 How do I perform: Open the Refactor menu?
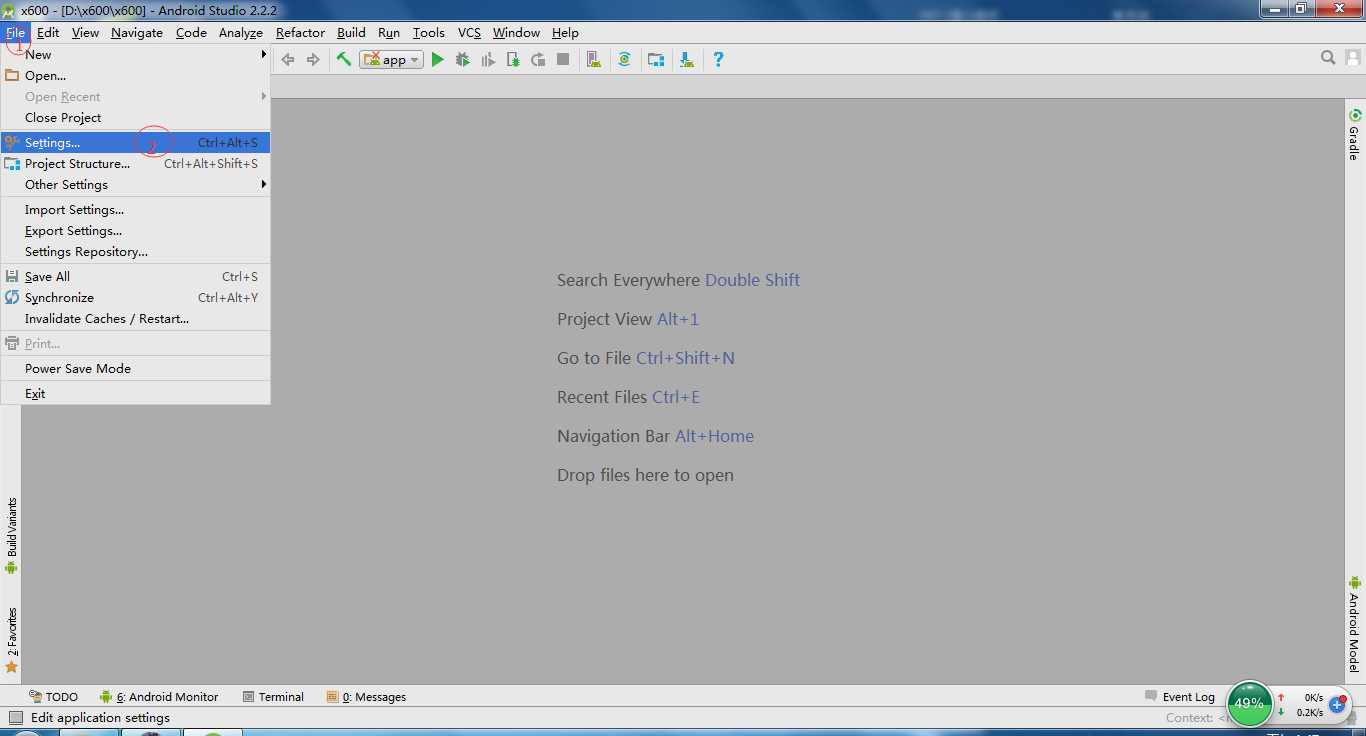coord(300,32)
